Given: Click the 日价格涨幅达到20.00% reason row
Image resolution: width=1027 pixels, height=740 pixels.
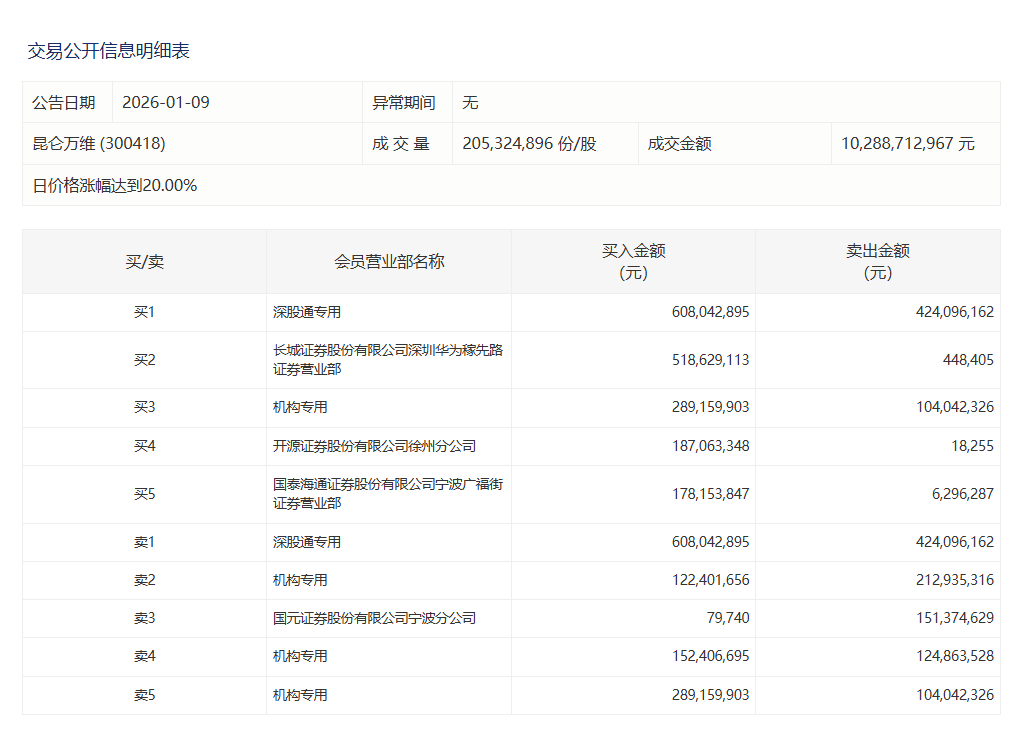Looking at the screenshot, I should point(115,185).
